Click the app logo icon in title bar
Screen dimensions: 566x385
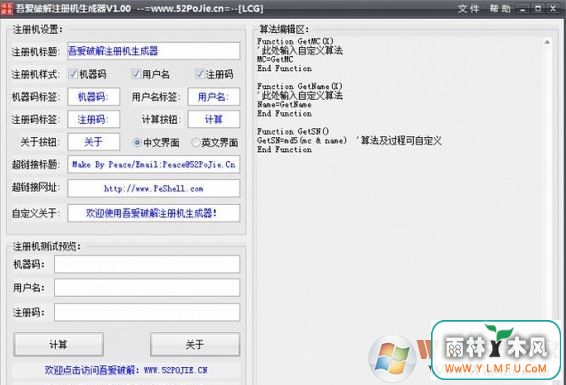point(6,8)
